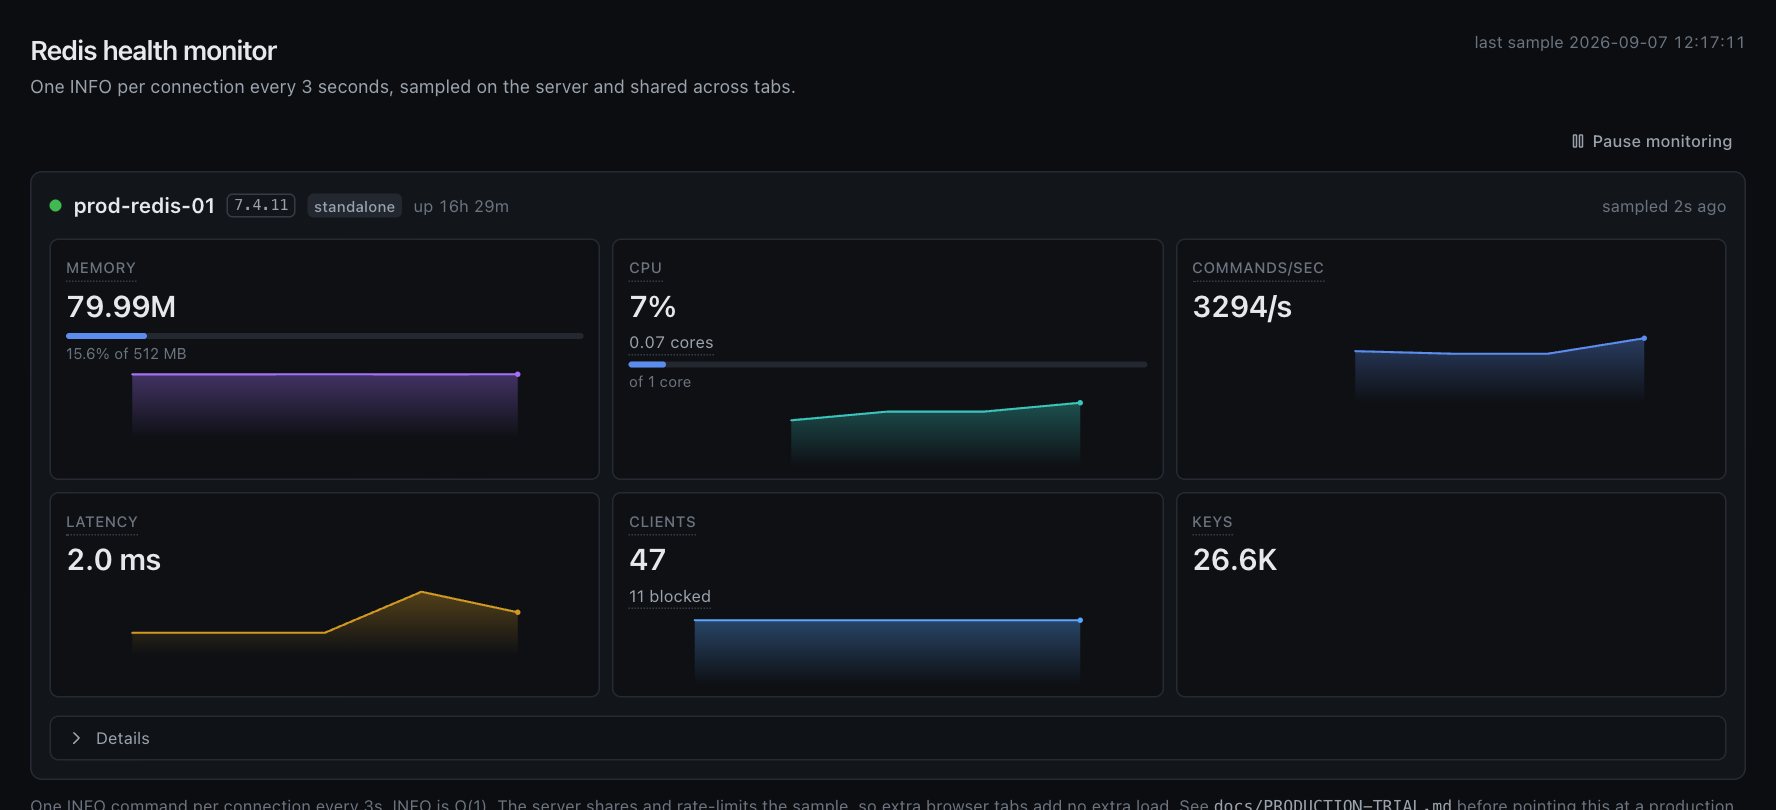Click the orange latency sparkline chart
The image size is (1776, 810).
click(325, 622)
